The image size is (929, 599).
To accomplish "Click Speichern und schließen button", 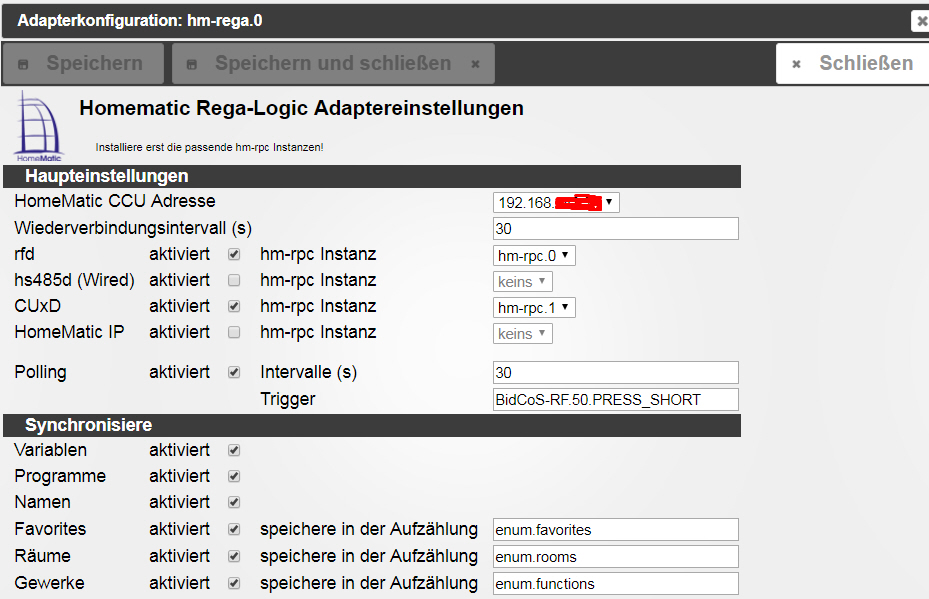I will coord(333,64).
